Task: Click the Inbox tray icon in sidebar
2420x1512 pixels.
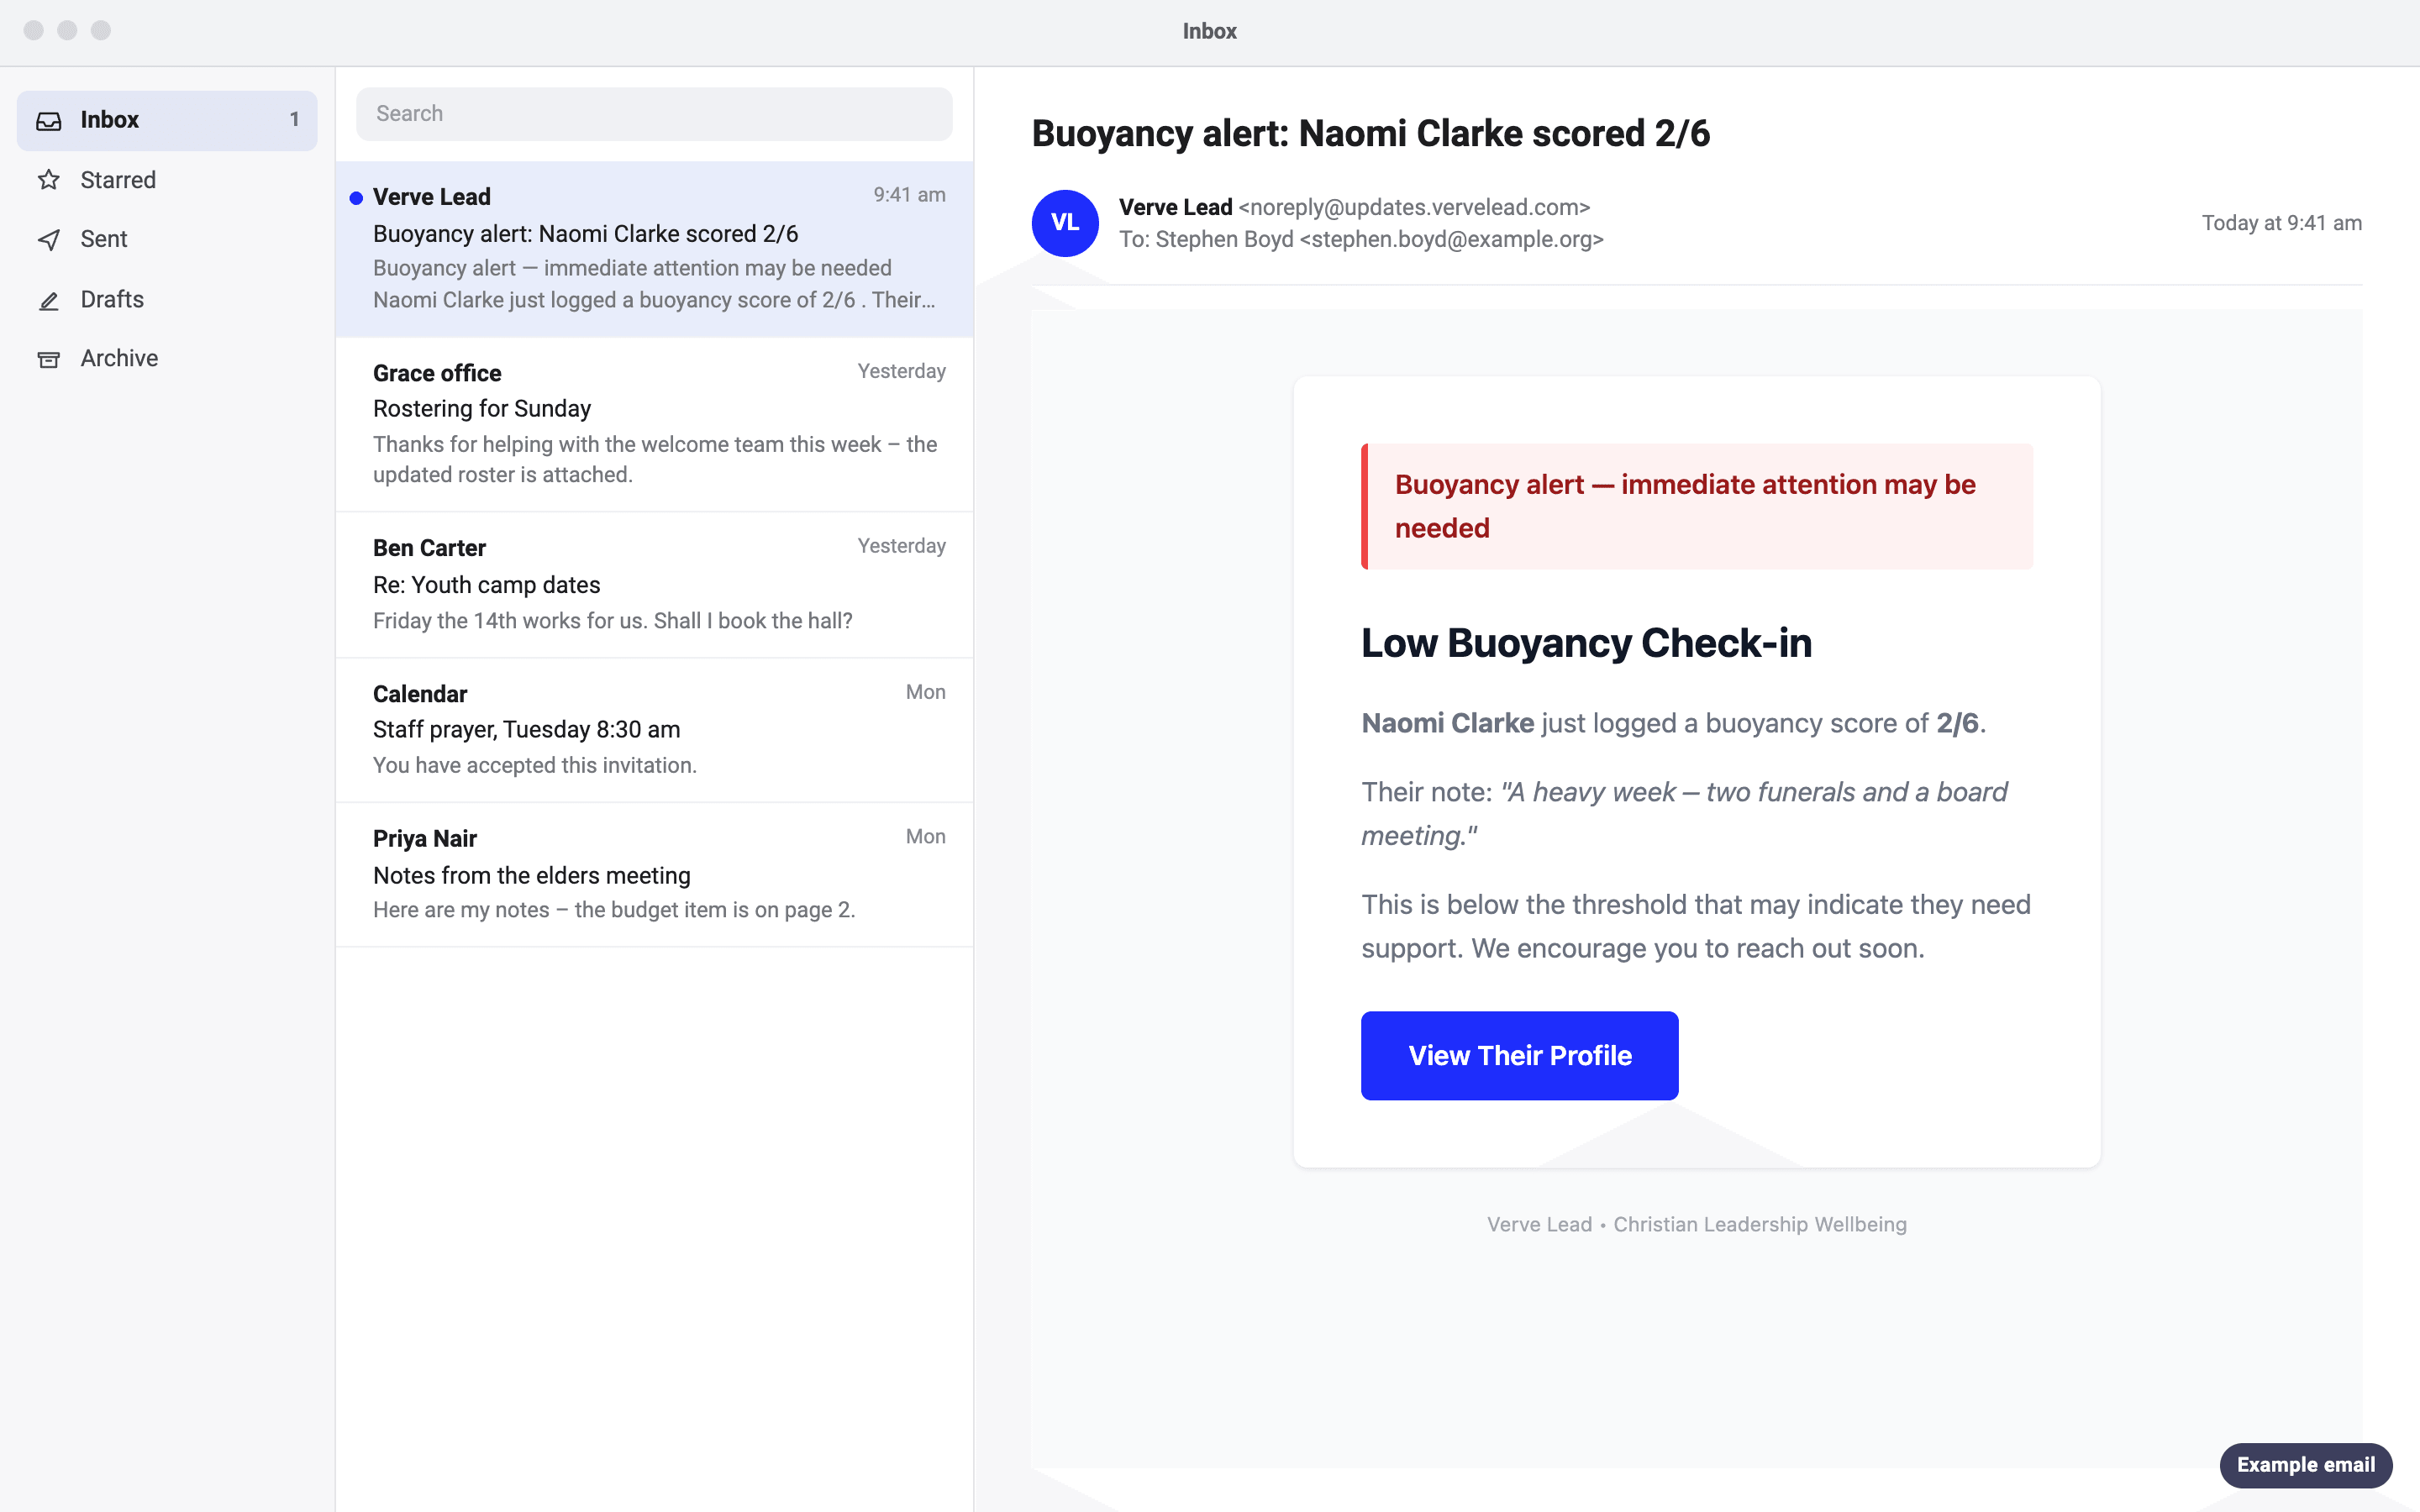Action: [x=49, y=121]
